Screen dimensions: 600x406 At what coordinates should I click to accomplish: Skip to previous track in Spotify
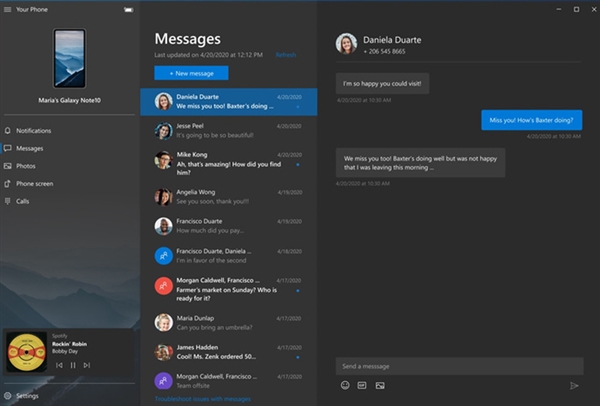(59, 365)
